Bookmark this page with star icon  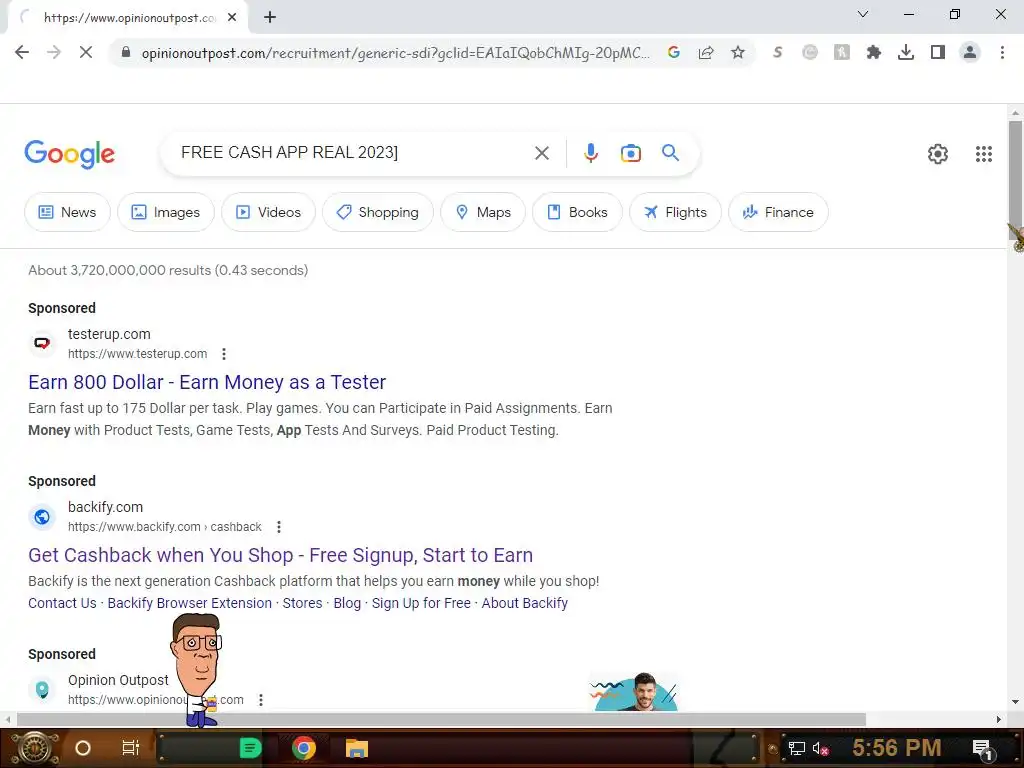click(x=738, y=52)
